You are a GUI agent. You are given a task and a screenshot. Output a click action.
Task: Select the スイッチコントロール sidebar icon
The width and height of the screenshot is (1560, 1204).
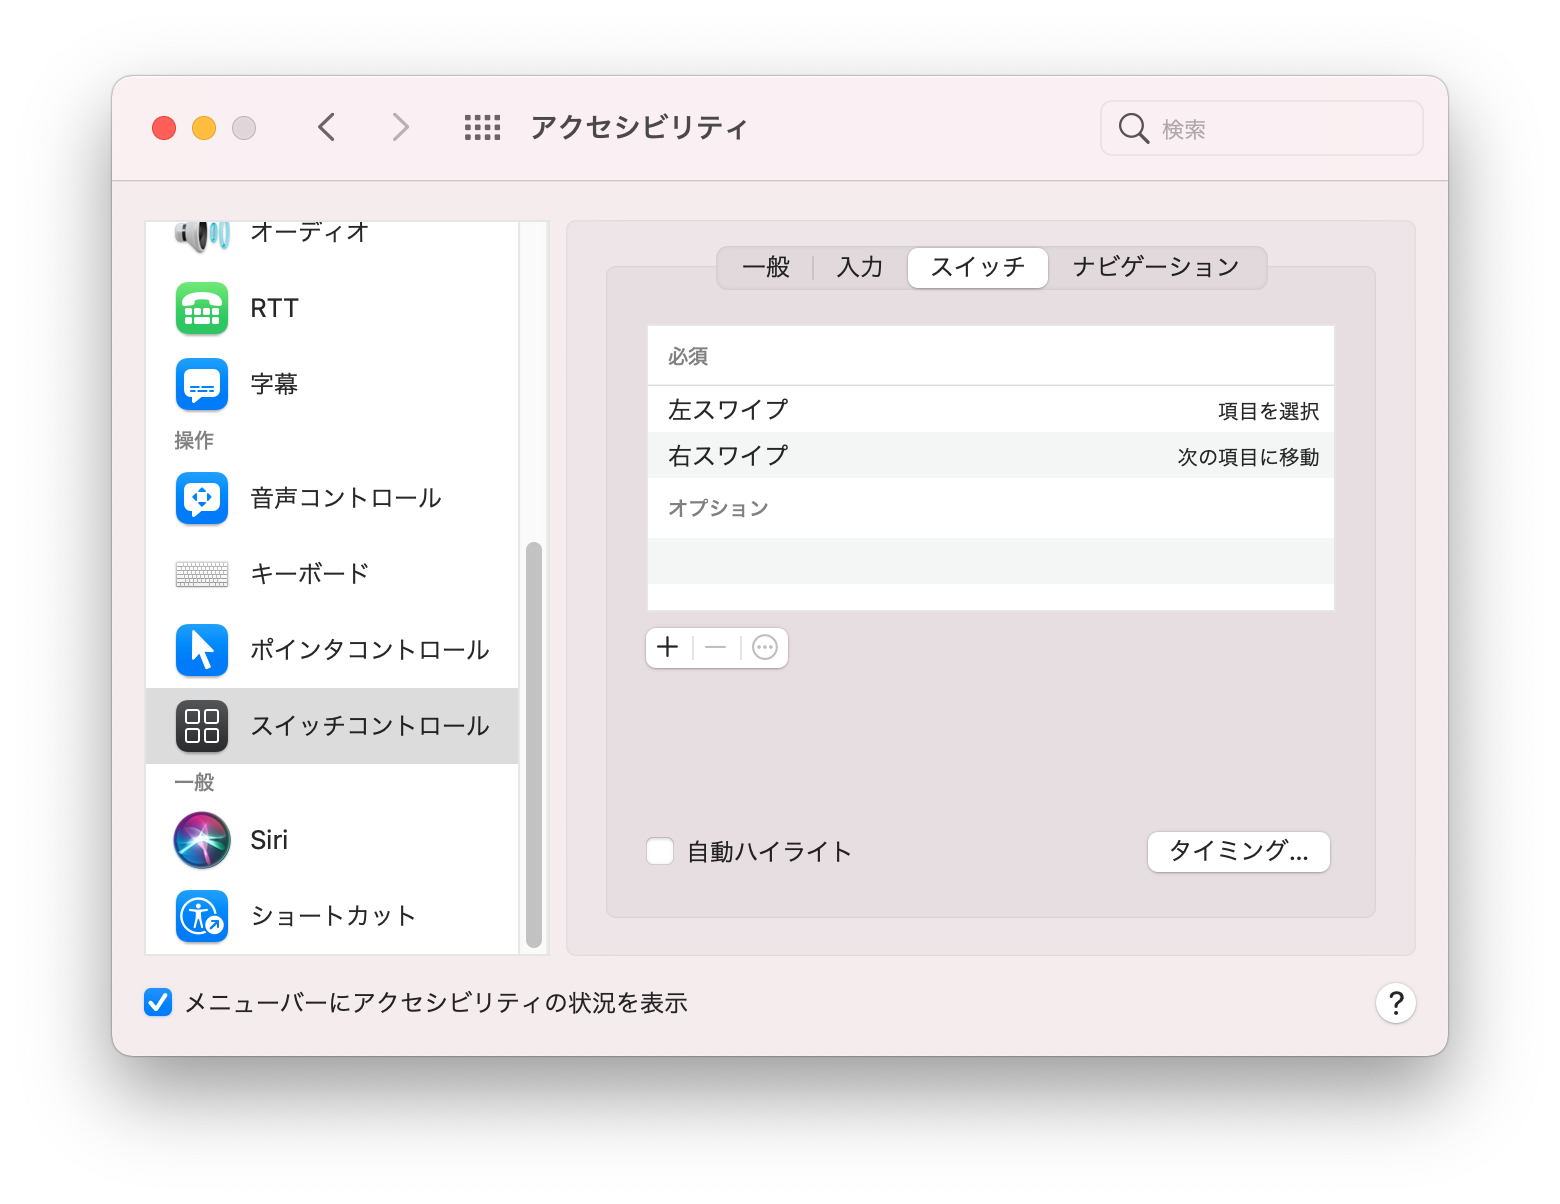(x=371, y=726)
